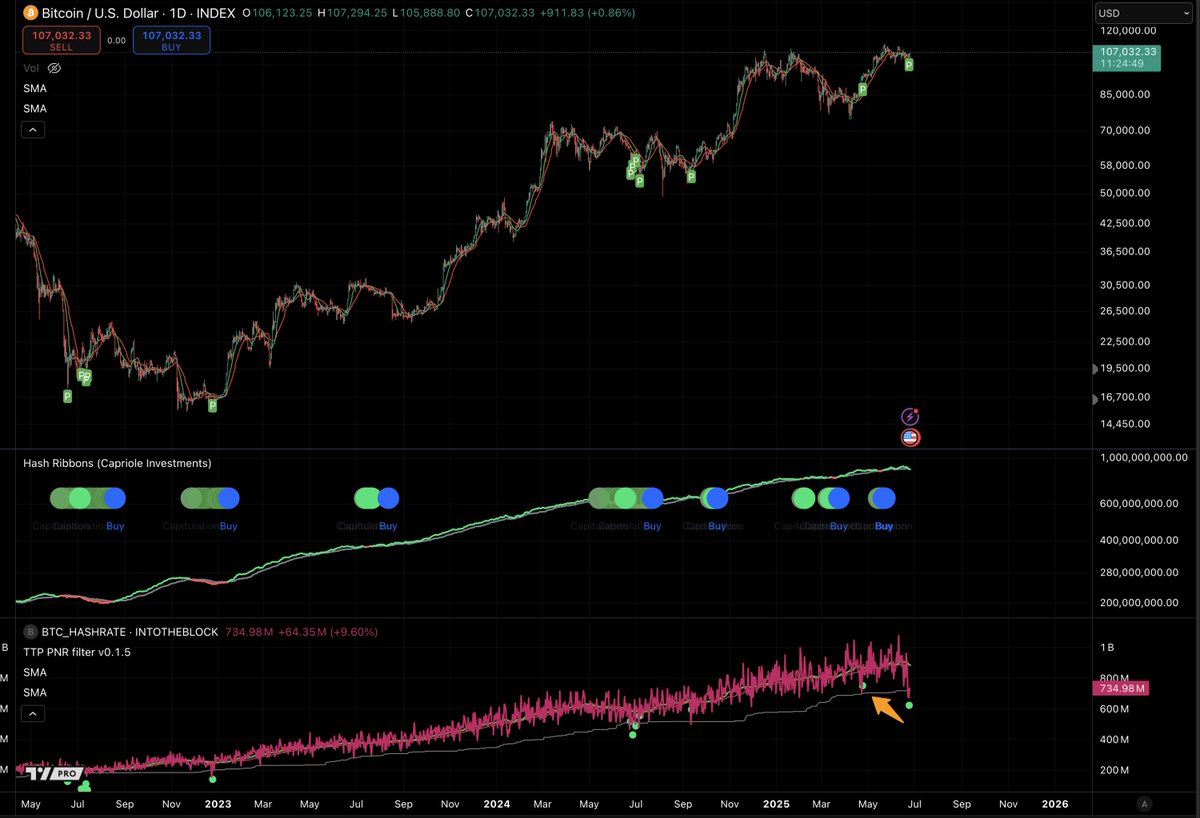
Task: Click the most recent Hash Ribbons Buy label
Action: [884, 526]
